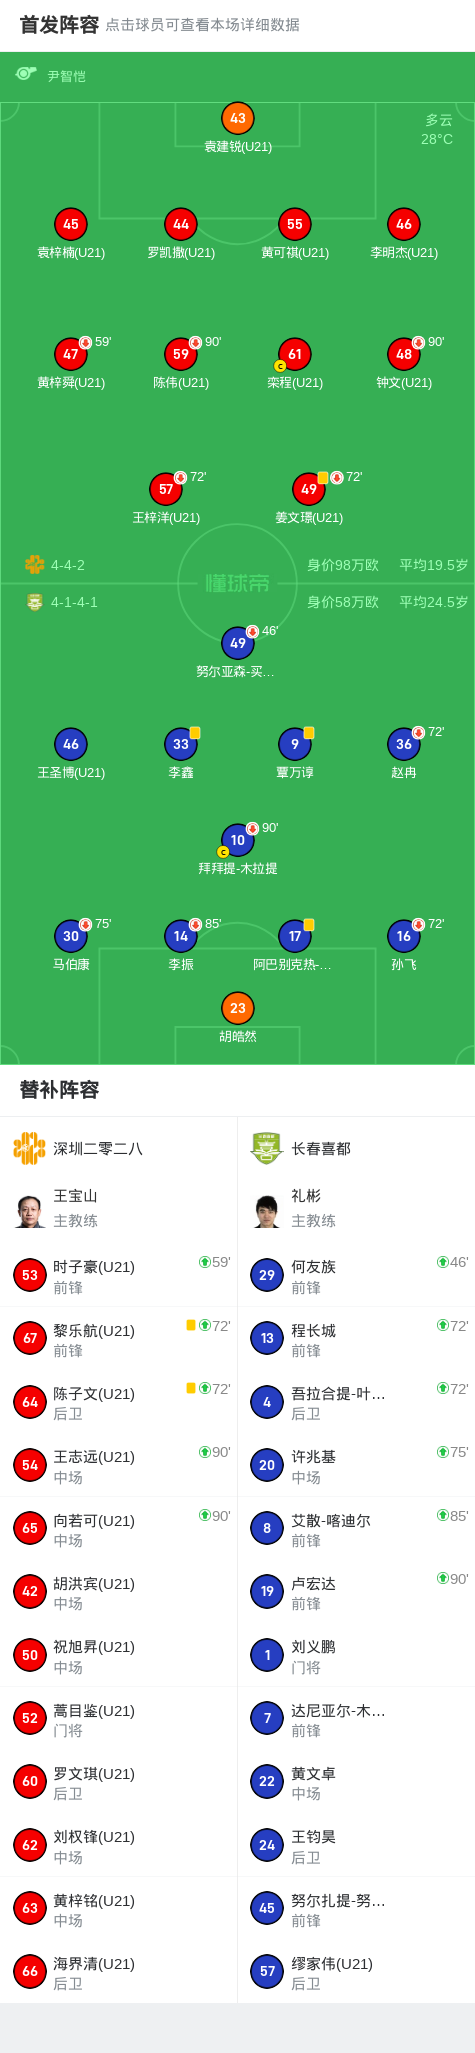Select blue number 10 拜拜提-木拉提 icon
This screenshot has height=2053, width=475.
point(238,840)
